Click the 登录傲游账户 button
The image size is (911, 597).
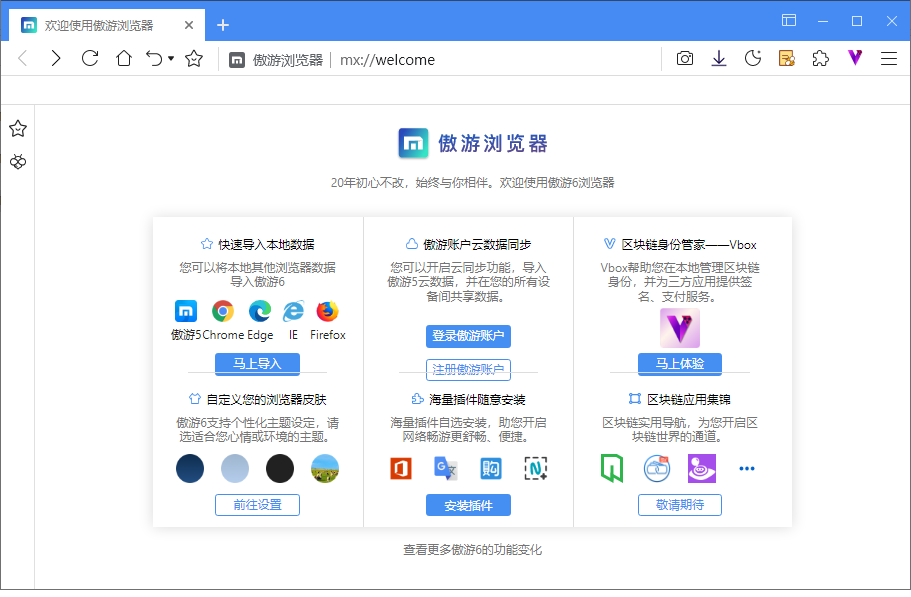click(468, 336)
